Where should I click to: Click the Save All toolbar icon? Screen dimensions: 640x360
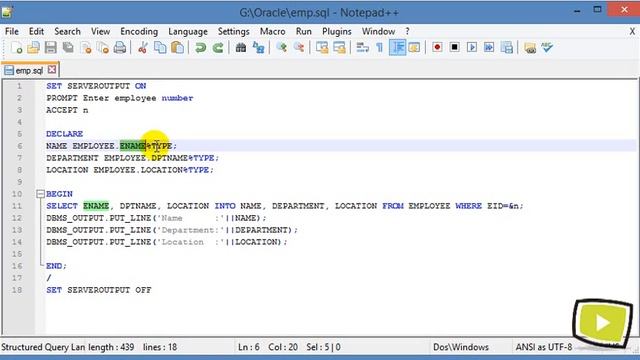click(x=68, y=48)
